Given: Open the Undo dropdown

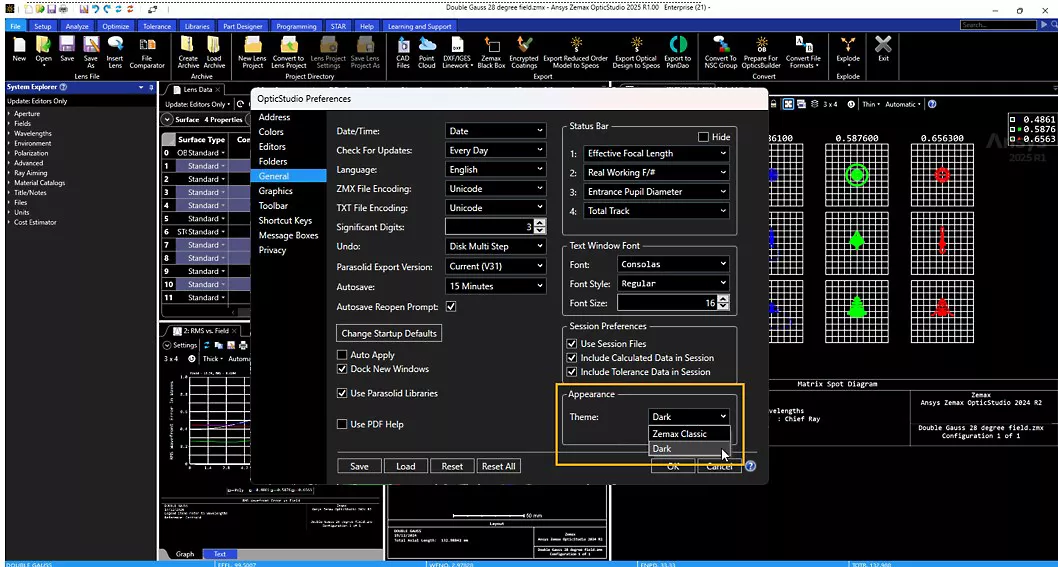Looking at the screenshot, I should (x=495, y=246).
